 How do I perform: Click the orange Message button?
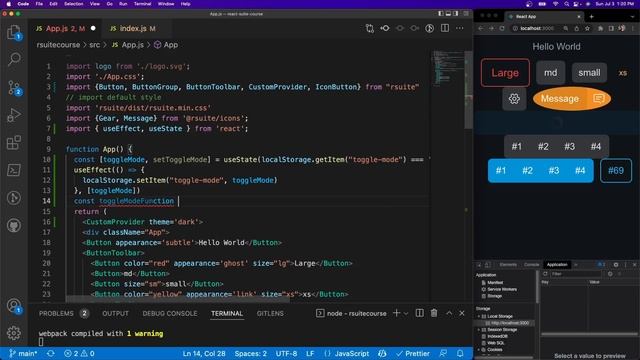pyautogui.click(x=571, y=99)
